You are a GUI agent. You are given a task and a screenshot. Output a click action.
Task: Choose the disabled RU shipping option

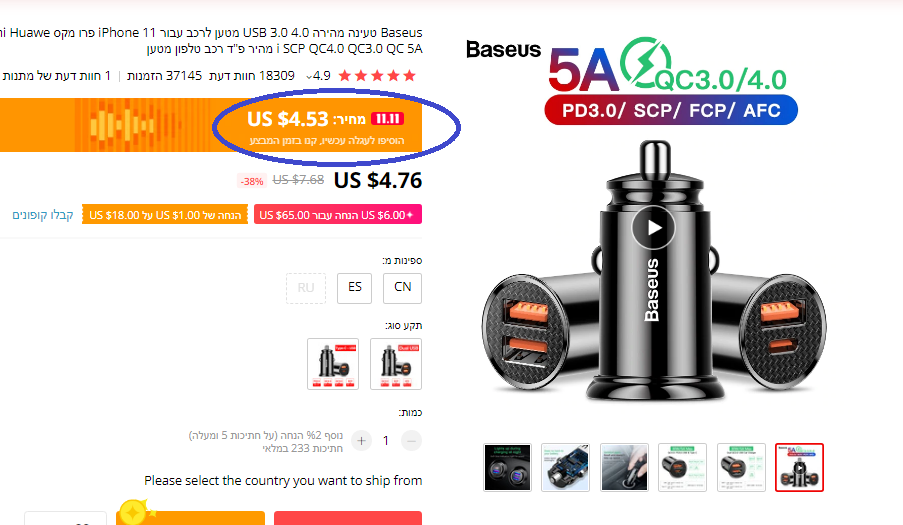306,288
